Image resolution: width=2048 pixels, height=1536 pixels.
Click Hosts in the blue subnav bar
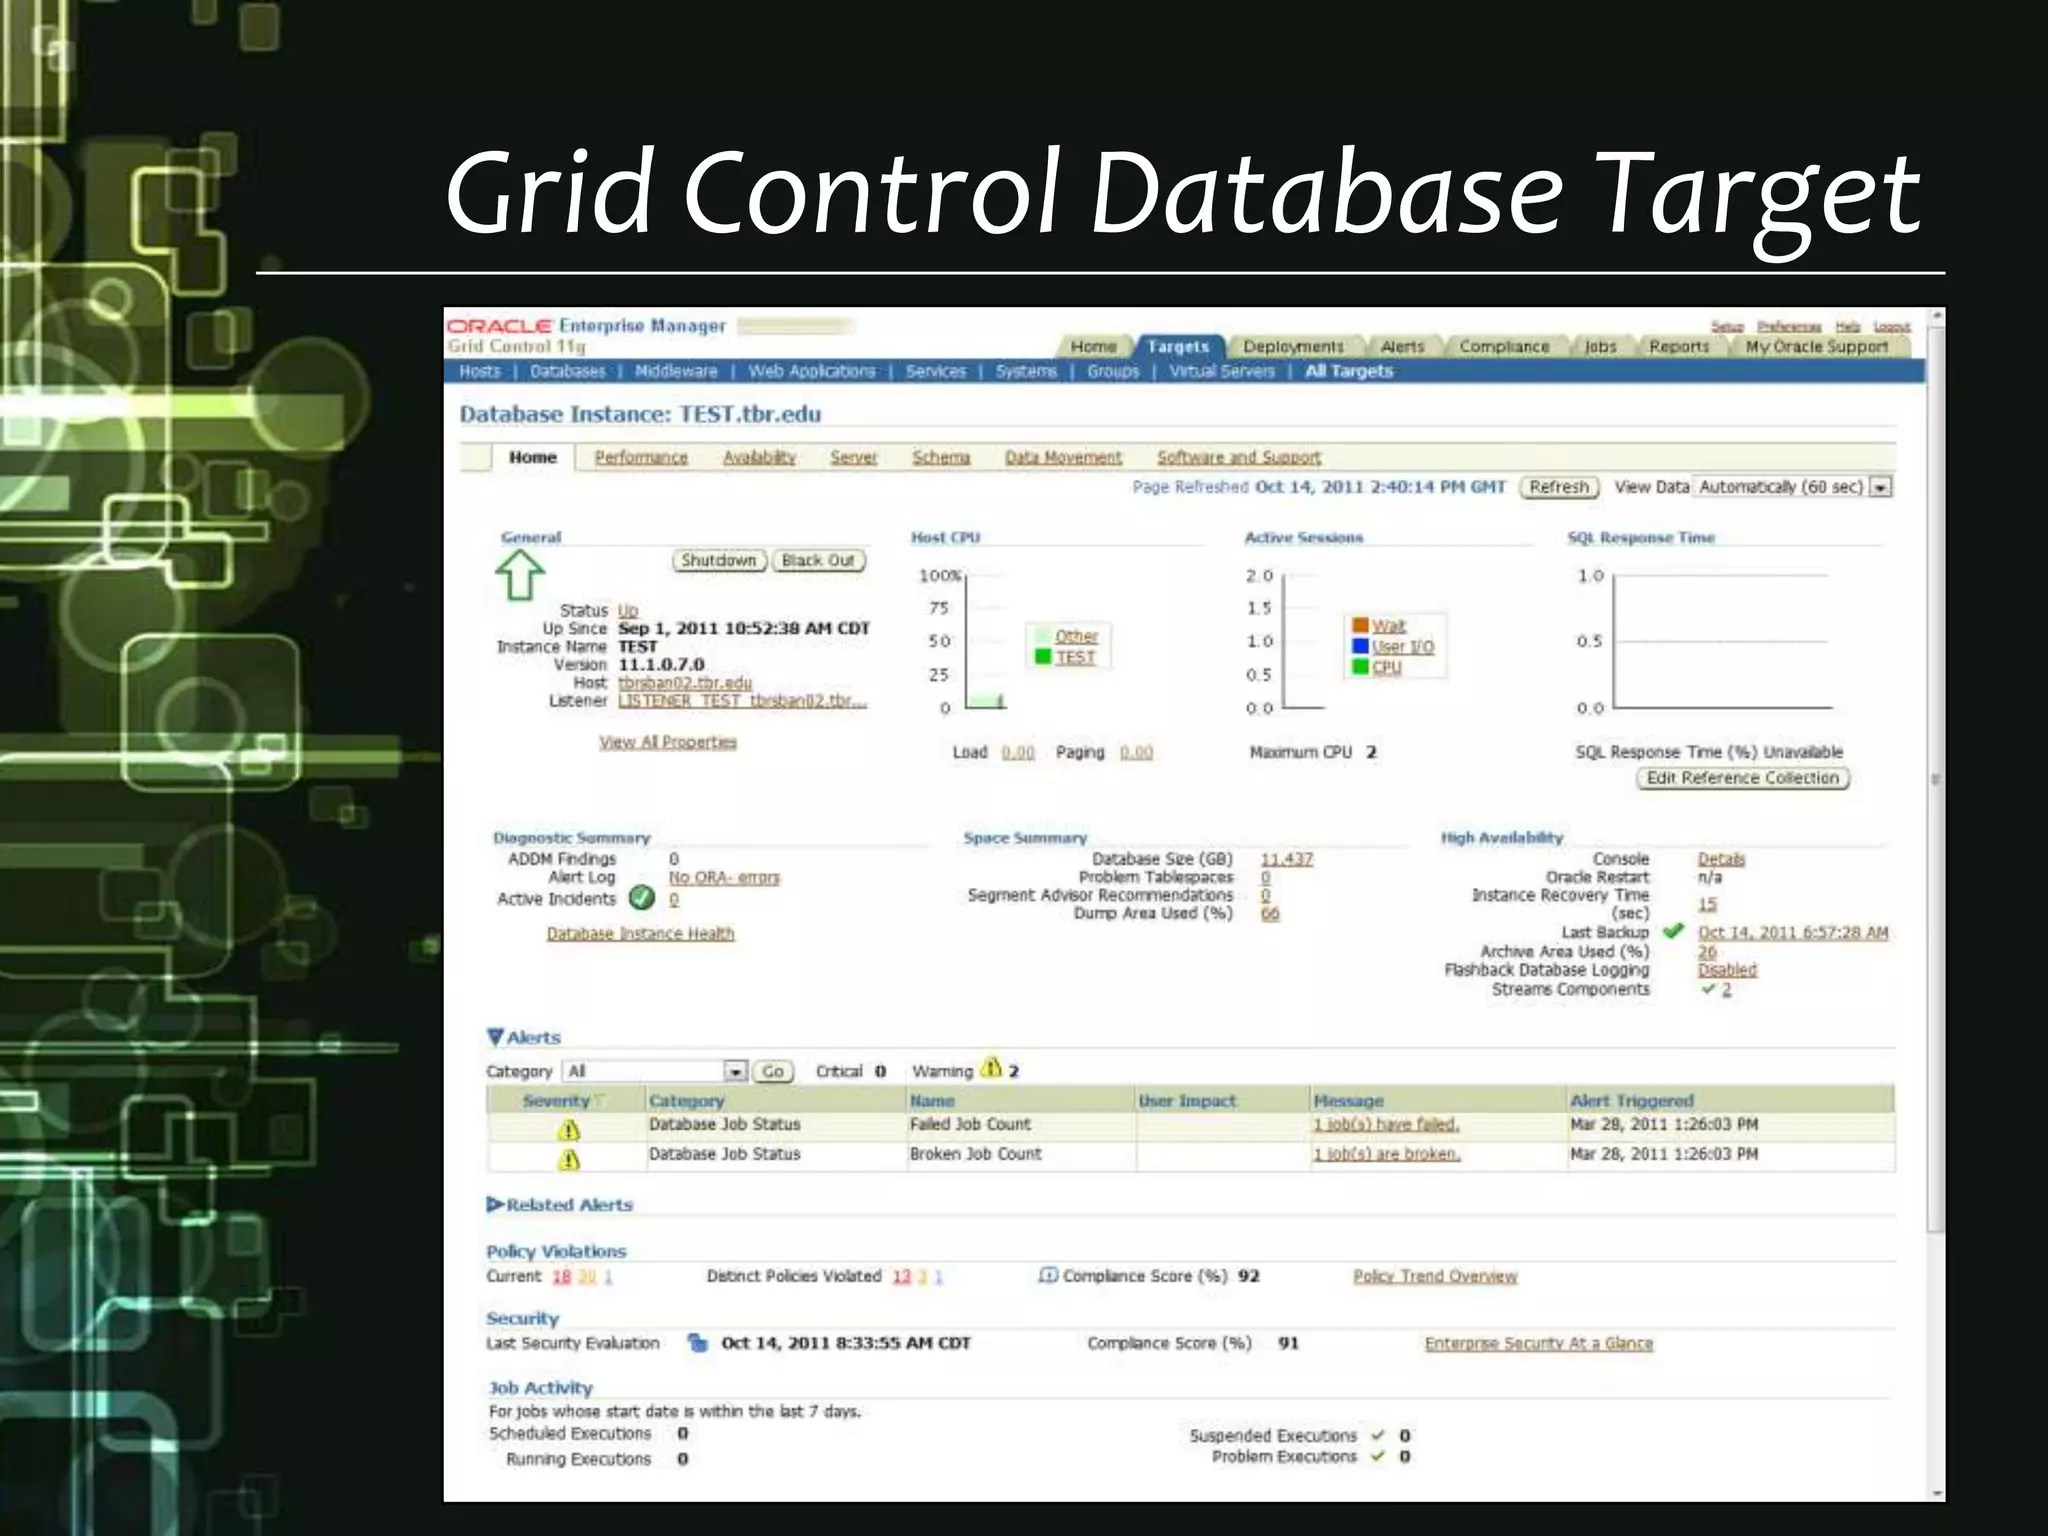click(480, 371)
